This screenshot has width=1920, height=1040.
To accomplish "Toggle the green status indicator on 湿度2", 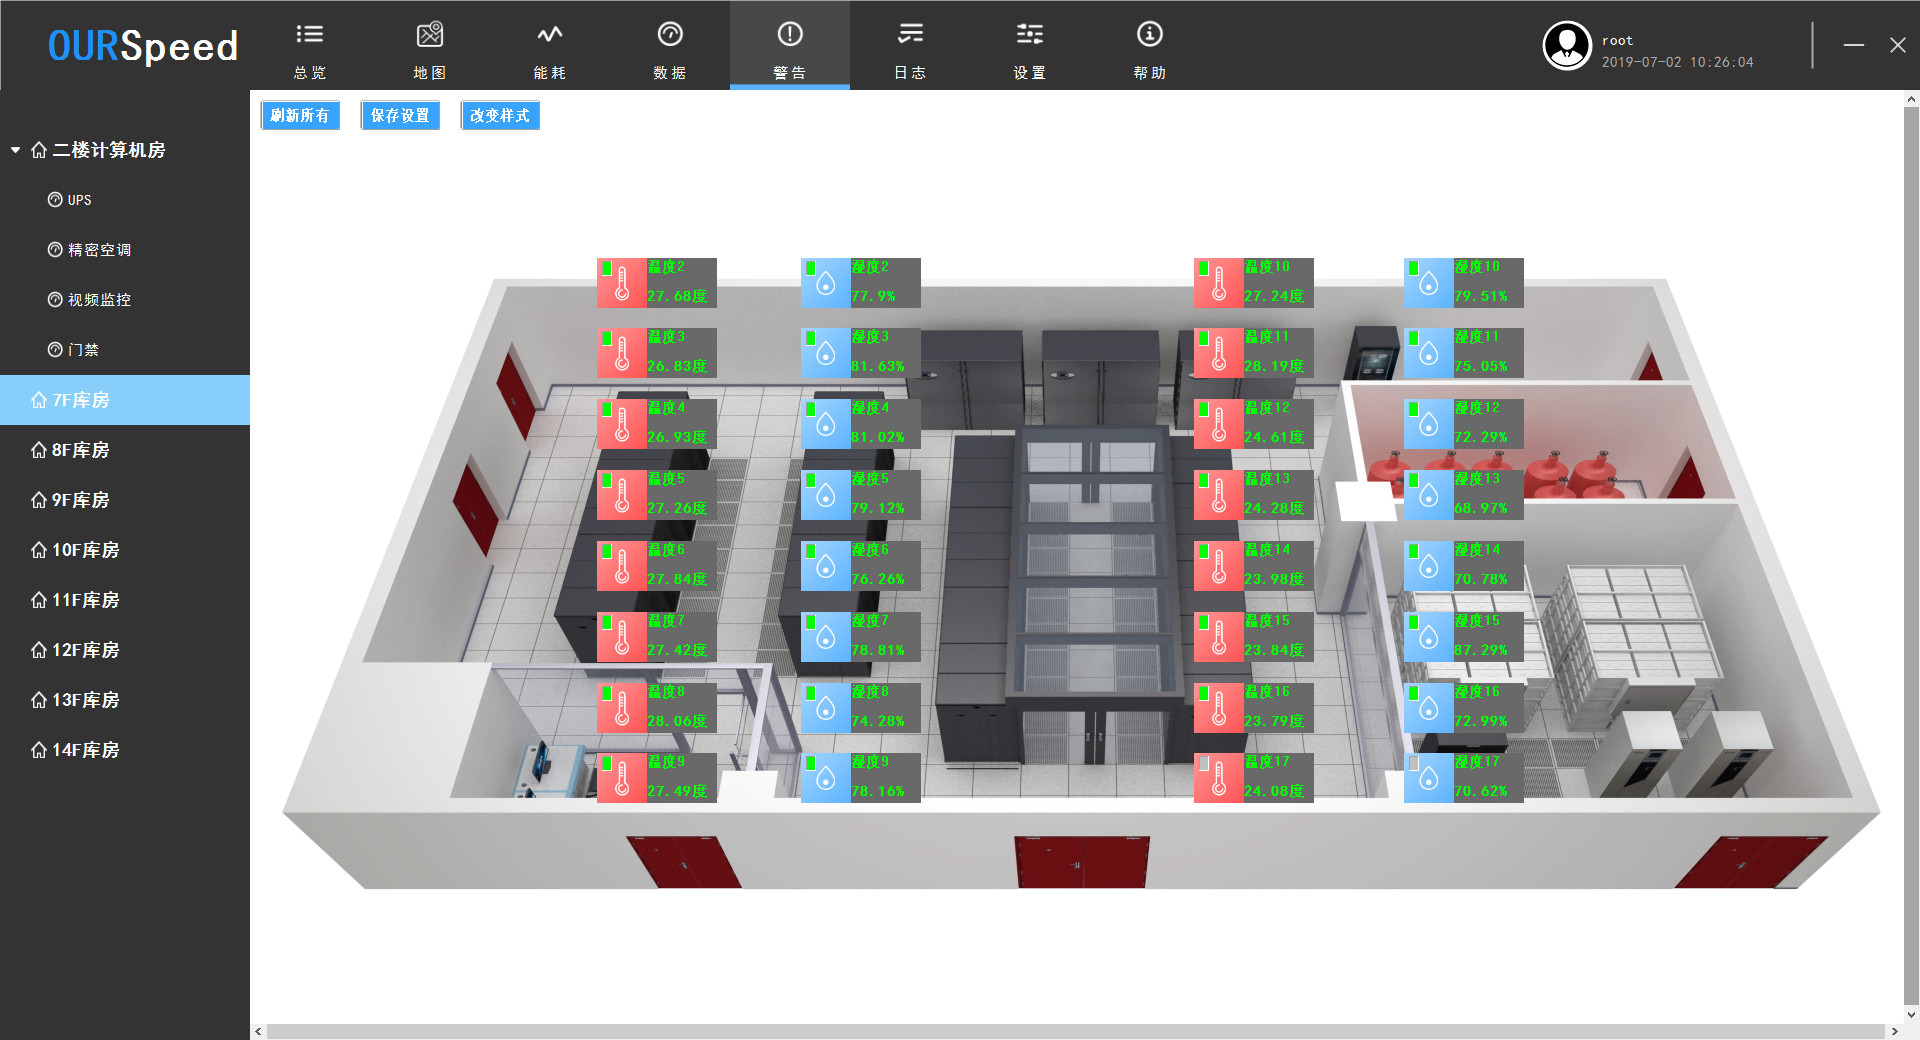I will [811, 269].
